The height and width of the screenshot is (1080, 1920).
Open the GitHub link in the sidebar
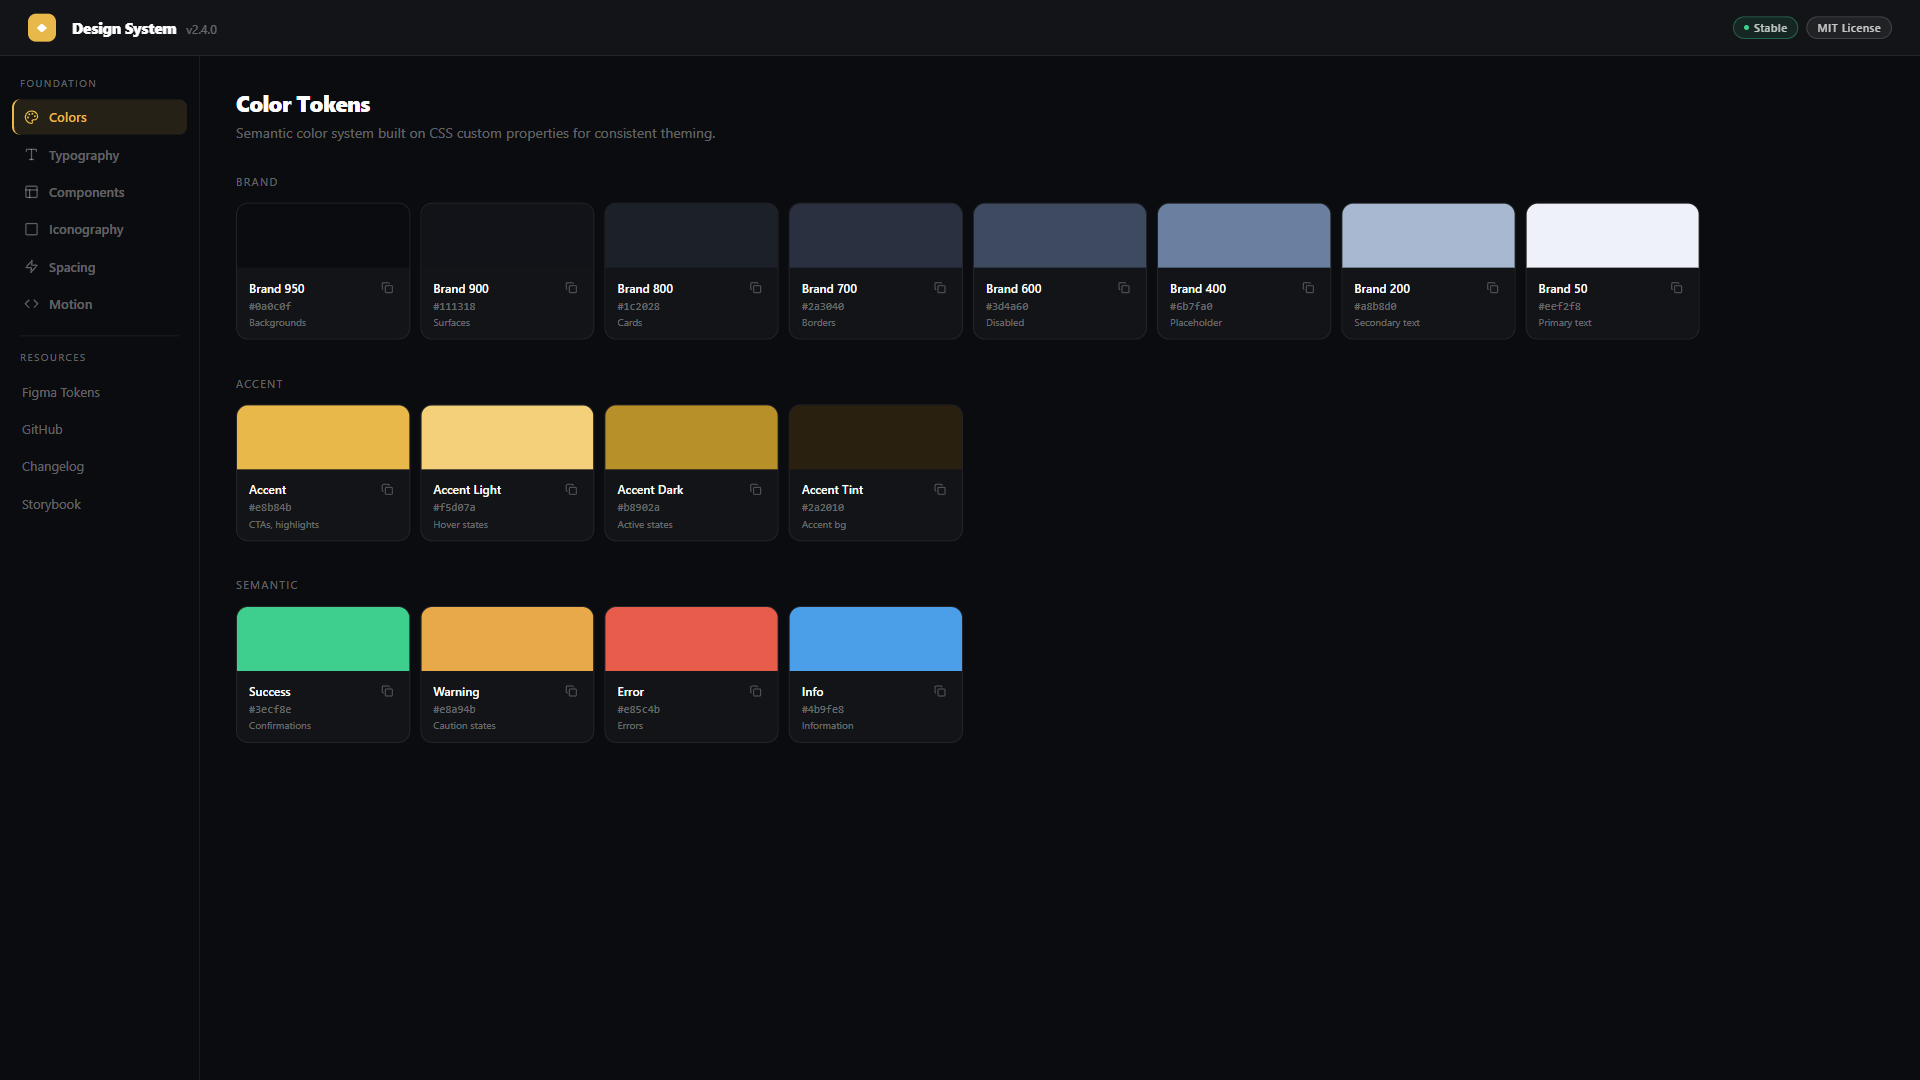coord(42,429)
